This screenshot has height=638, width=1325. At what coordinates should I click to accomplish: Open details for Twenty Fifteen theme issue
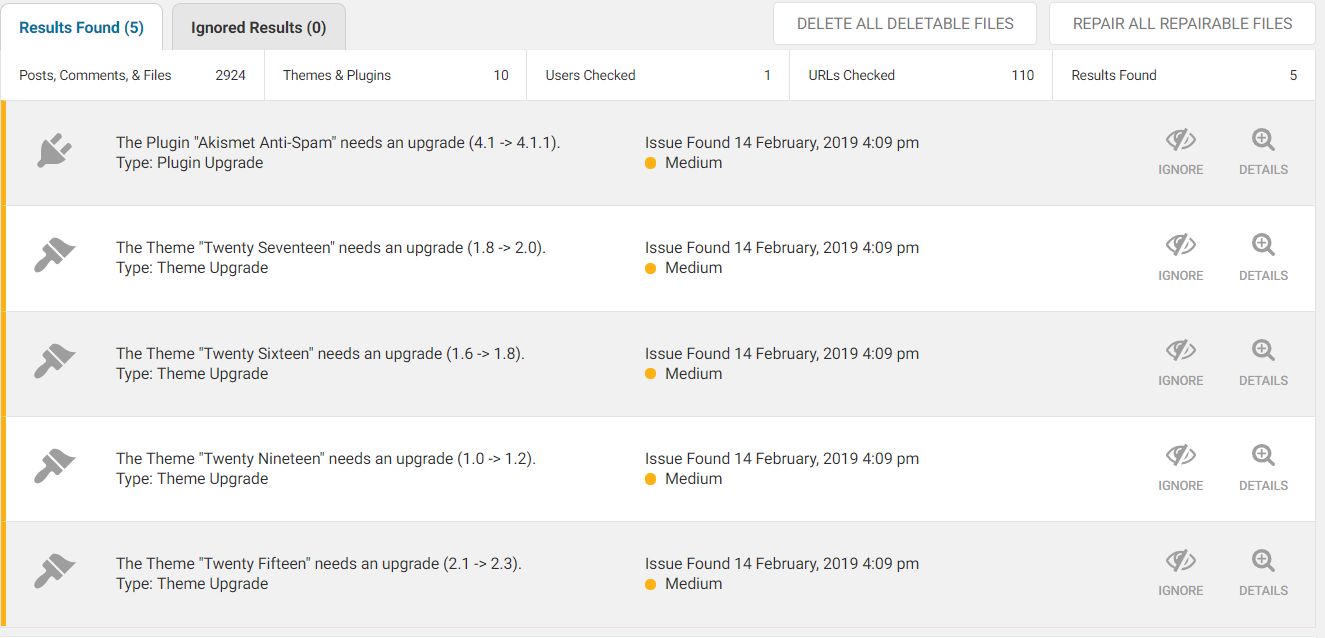[x=1263, y=573]
